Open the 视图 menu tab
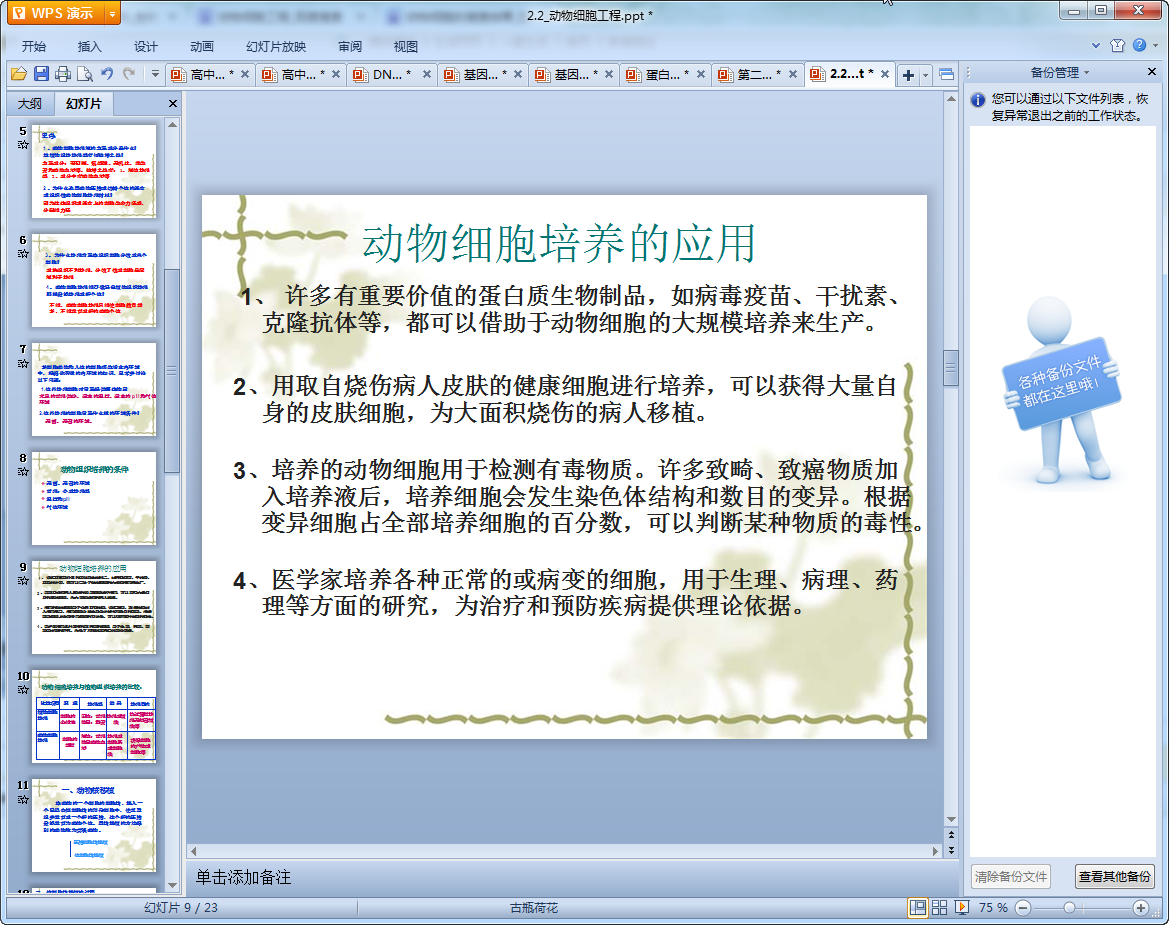The image size is (1169, 925). 406,46
